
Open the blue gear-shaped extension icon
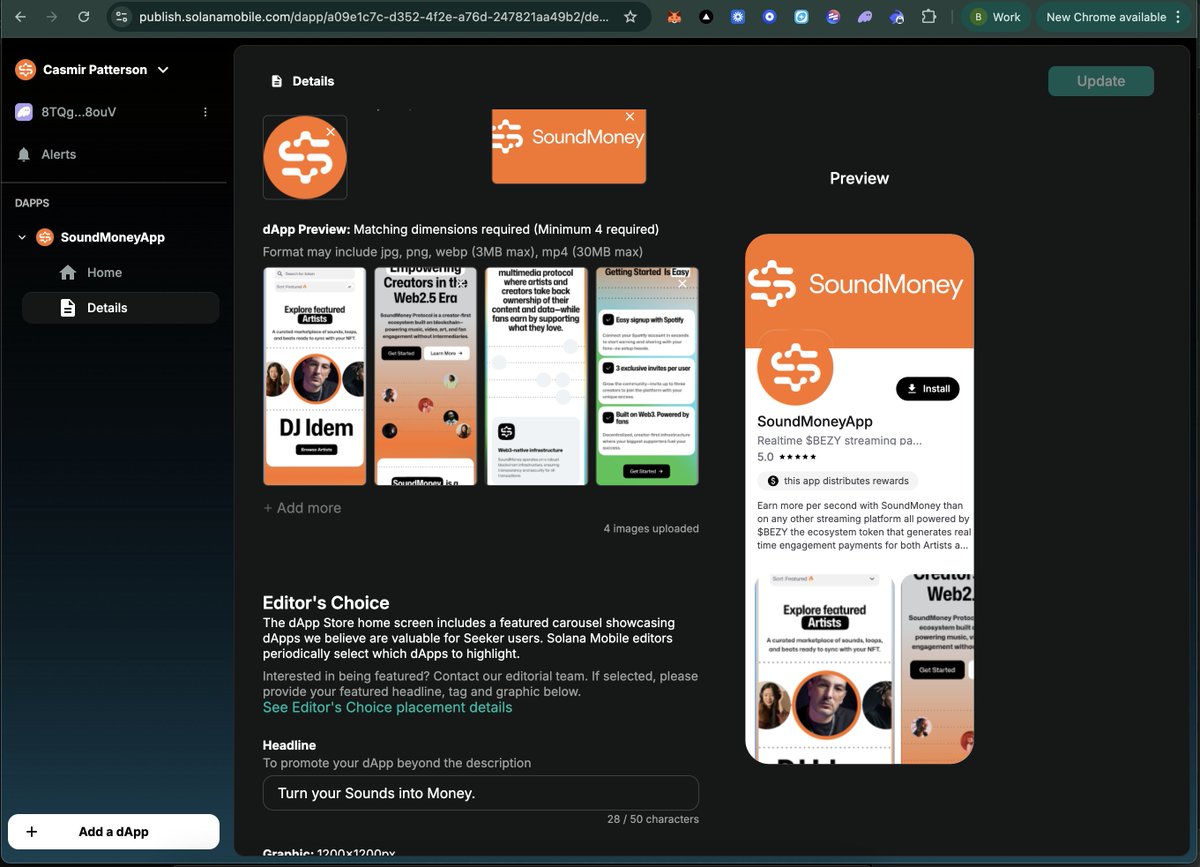point(738,17)
